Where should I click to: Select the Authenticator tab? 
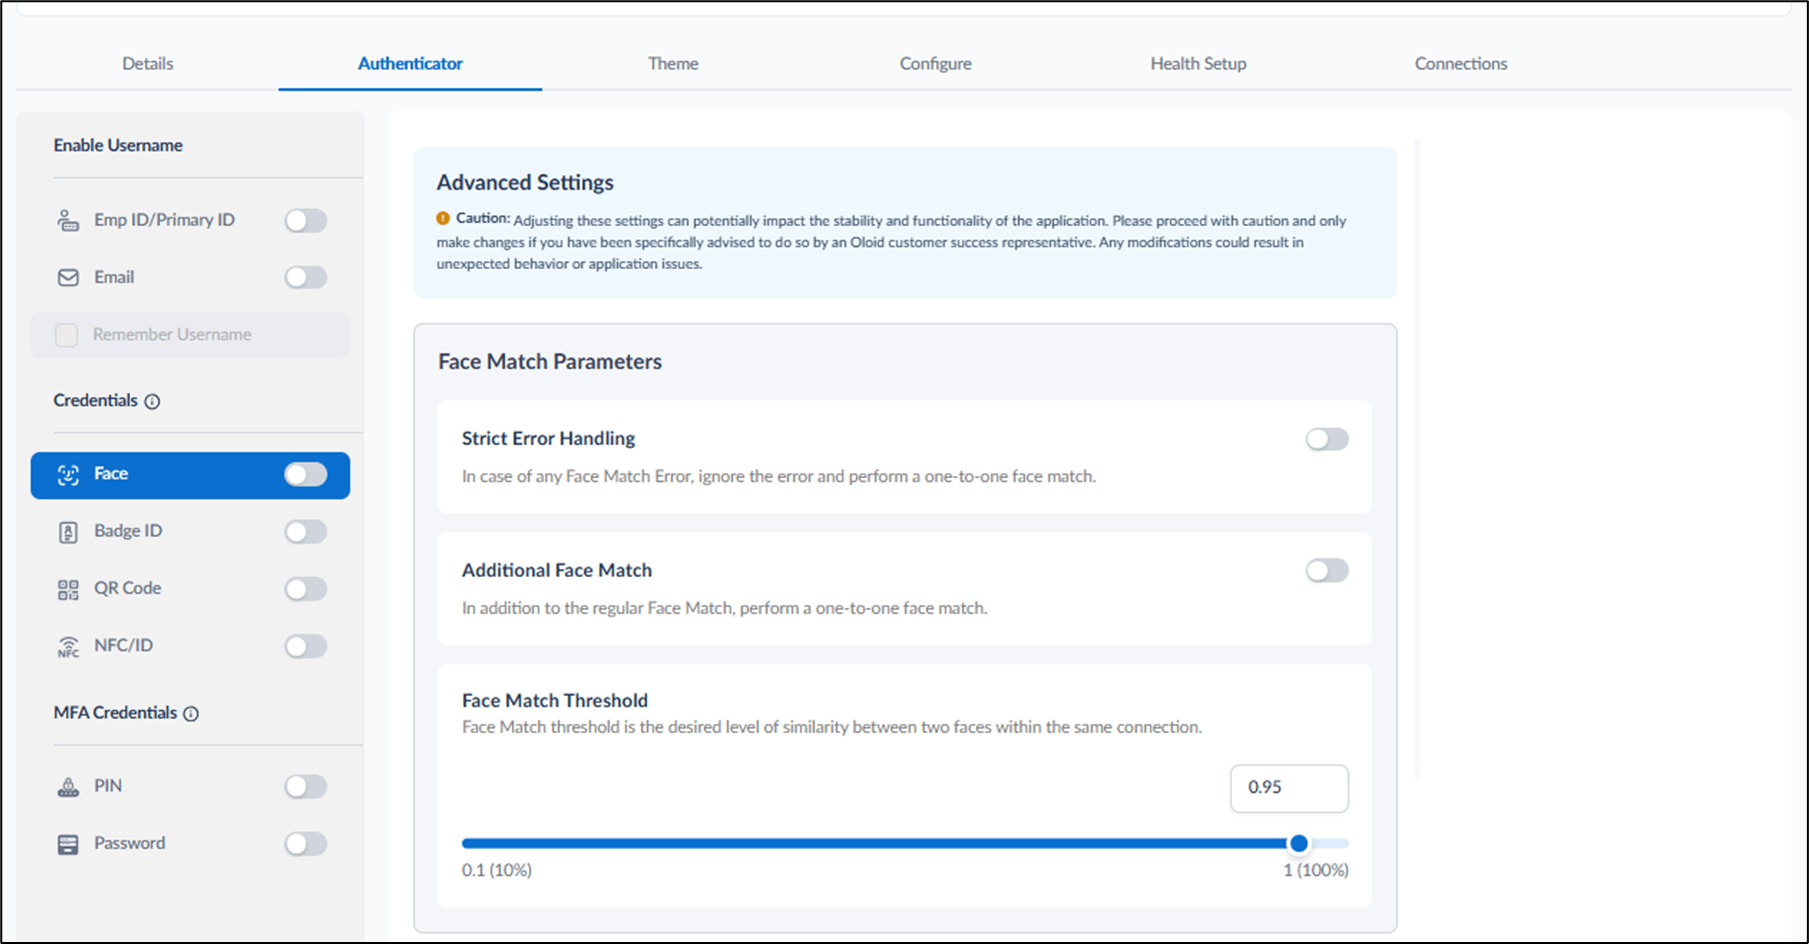[x=410, y=63]
